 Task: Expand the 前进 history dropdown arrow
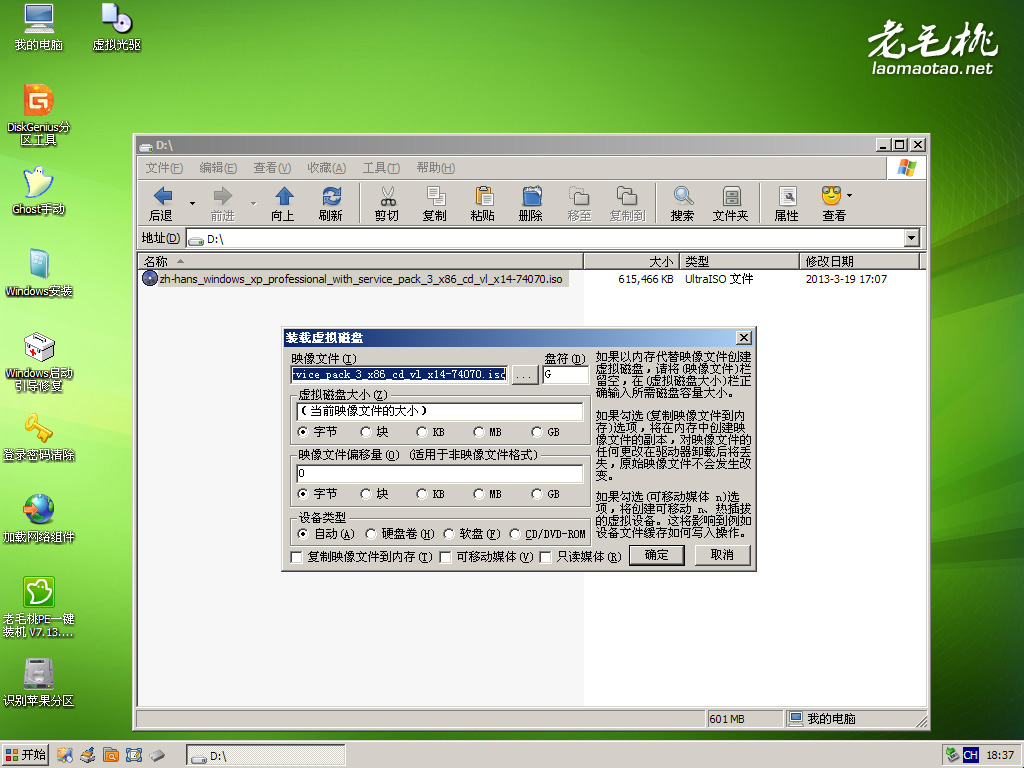tap(253, 203)
